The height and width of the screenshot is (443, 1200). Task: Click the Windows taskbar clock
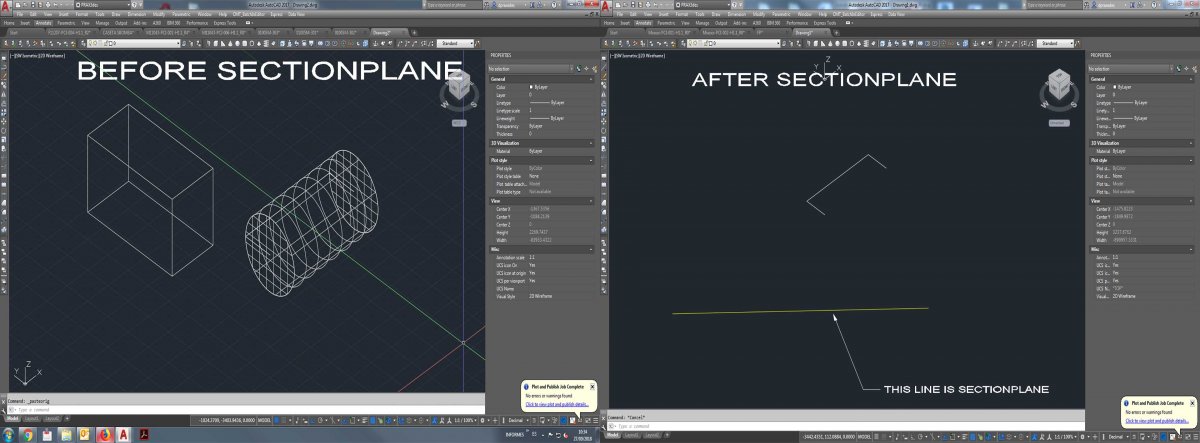pyautogui.click(x=582, y=435)
